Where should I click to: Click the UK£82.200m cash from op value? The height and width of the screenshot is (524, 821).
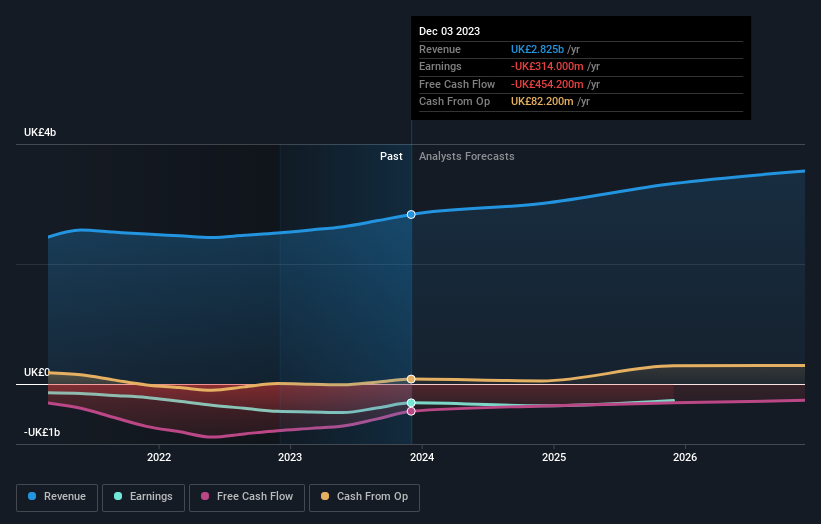click(542, 102)
